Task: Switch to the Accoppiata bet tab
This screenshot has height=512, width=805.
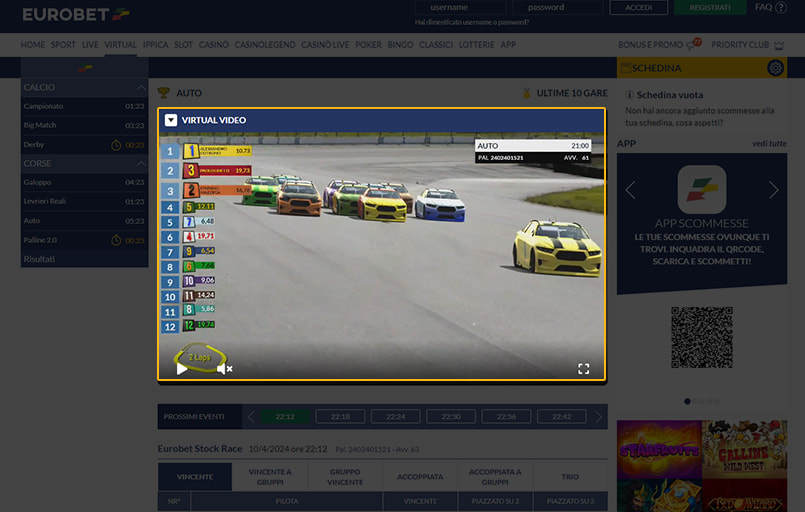Action: point(419,477)
